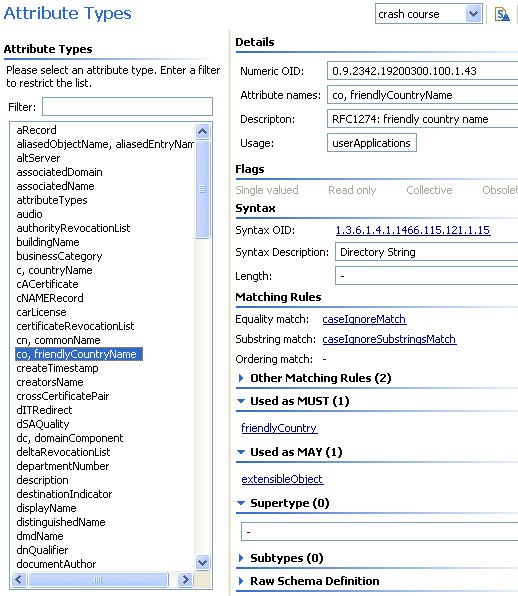Select cn, commonName in the list
Viewport: 518px width, 596px height.
[x=59, y=340]
